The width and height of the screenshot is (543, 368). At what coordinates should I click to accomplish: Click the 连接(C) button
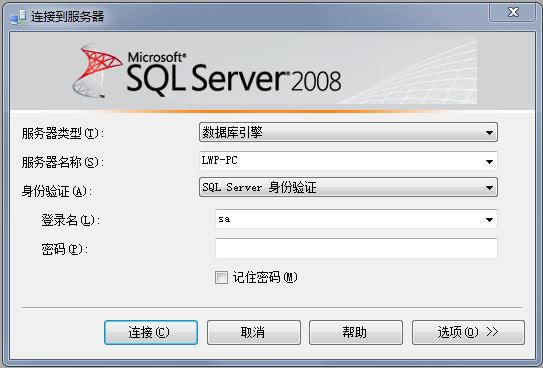pos(151,332)
